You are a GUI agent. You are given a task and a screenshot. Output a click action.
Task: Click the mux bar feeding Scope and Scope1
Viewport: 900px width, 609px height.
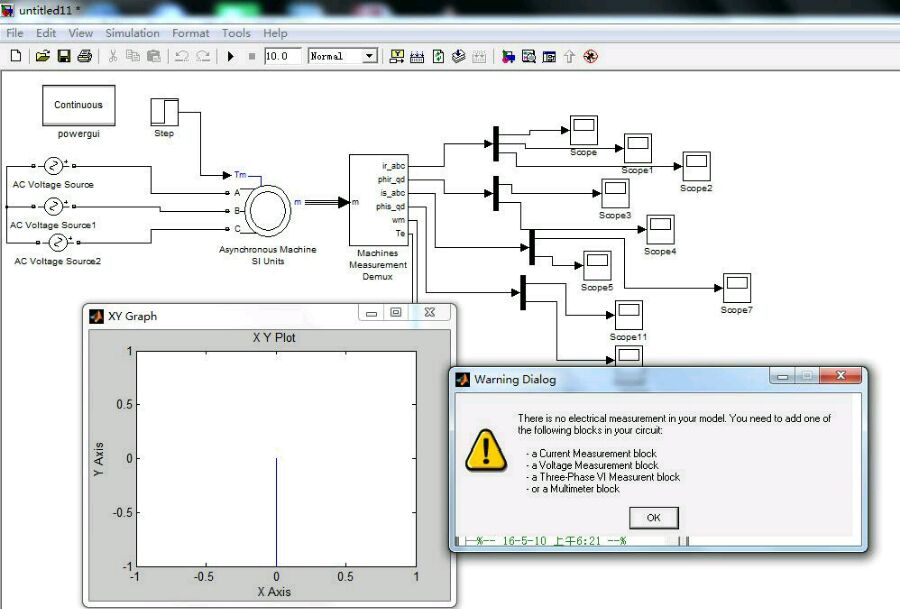click(496, 143)
